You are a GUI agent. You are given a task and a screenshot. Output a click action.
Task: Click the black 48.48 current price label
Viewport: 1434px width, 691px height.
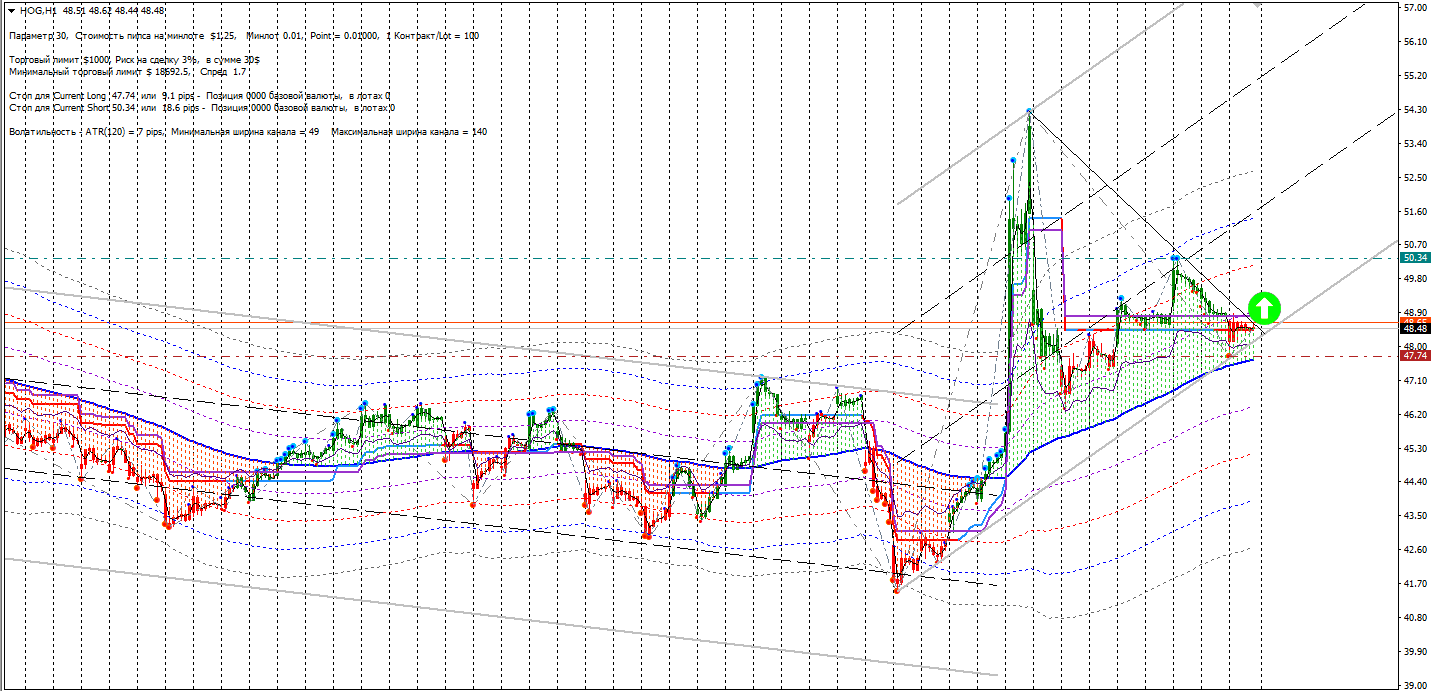(x=1414, y=329)
